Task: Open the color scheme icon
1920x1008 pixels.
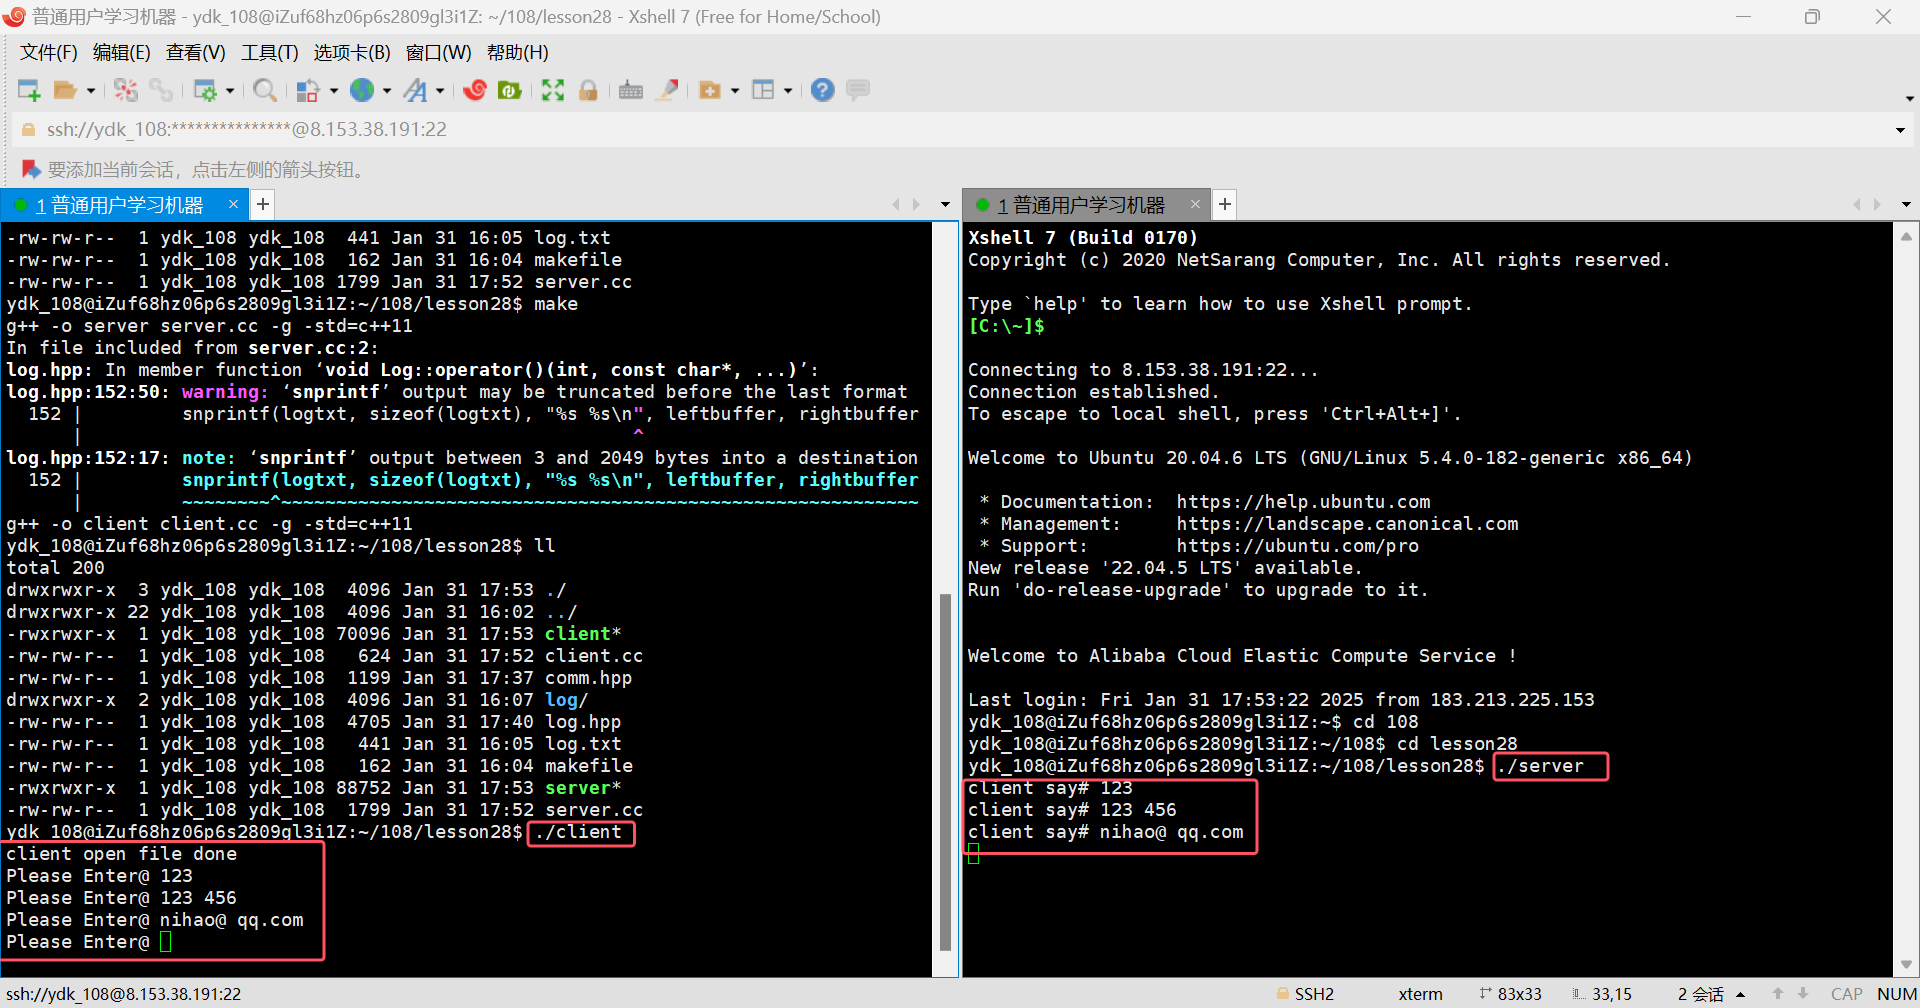Action: pyautogui.click(x=308, y=90)
